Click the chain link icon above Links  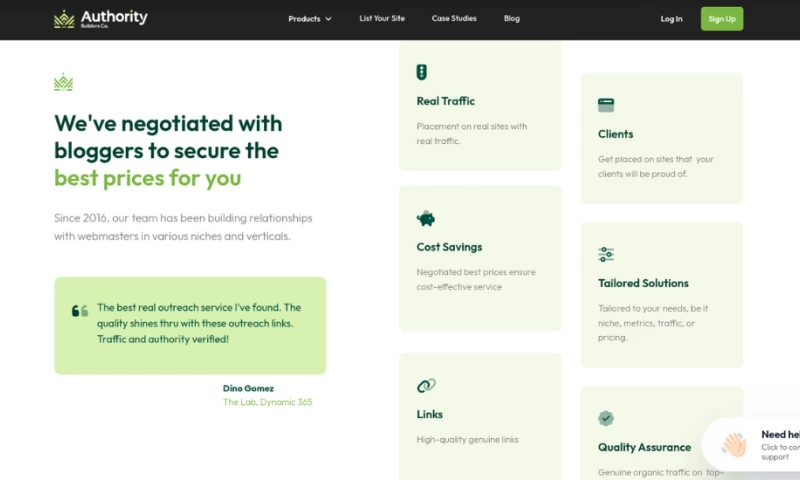pos(426,385)
